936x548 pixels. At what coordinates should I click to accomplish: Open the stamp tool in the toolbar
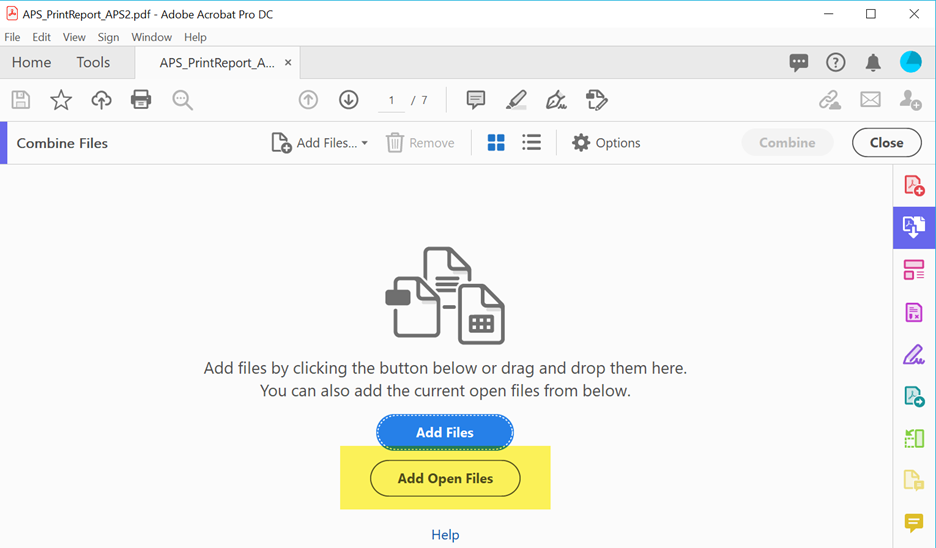click(596, 100)
